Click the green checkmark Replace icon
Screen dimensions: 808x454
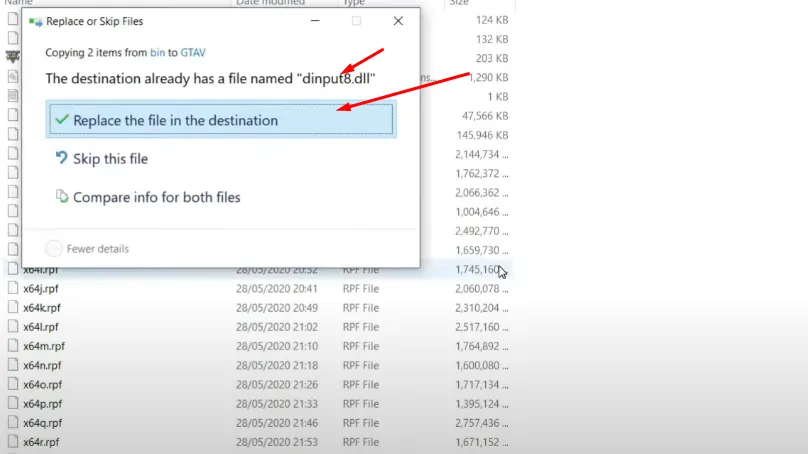pyautogui.click(x=62, y=120)
